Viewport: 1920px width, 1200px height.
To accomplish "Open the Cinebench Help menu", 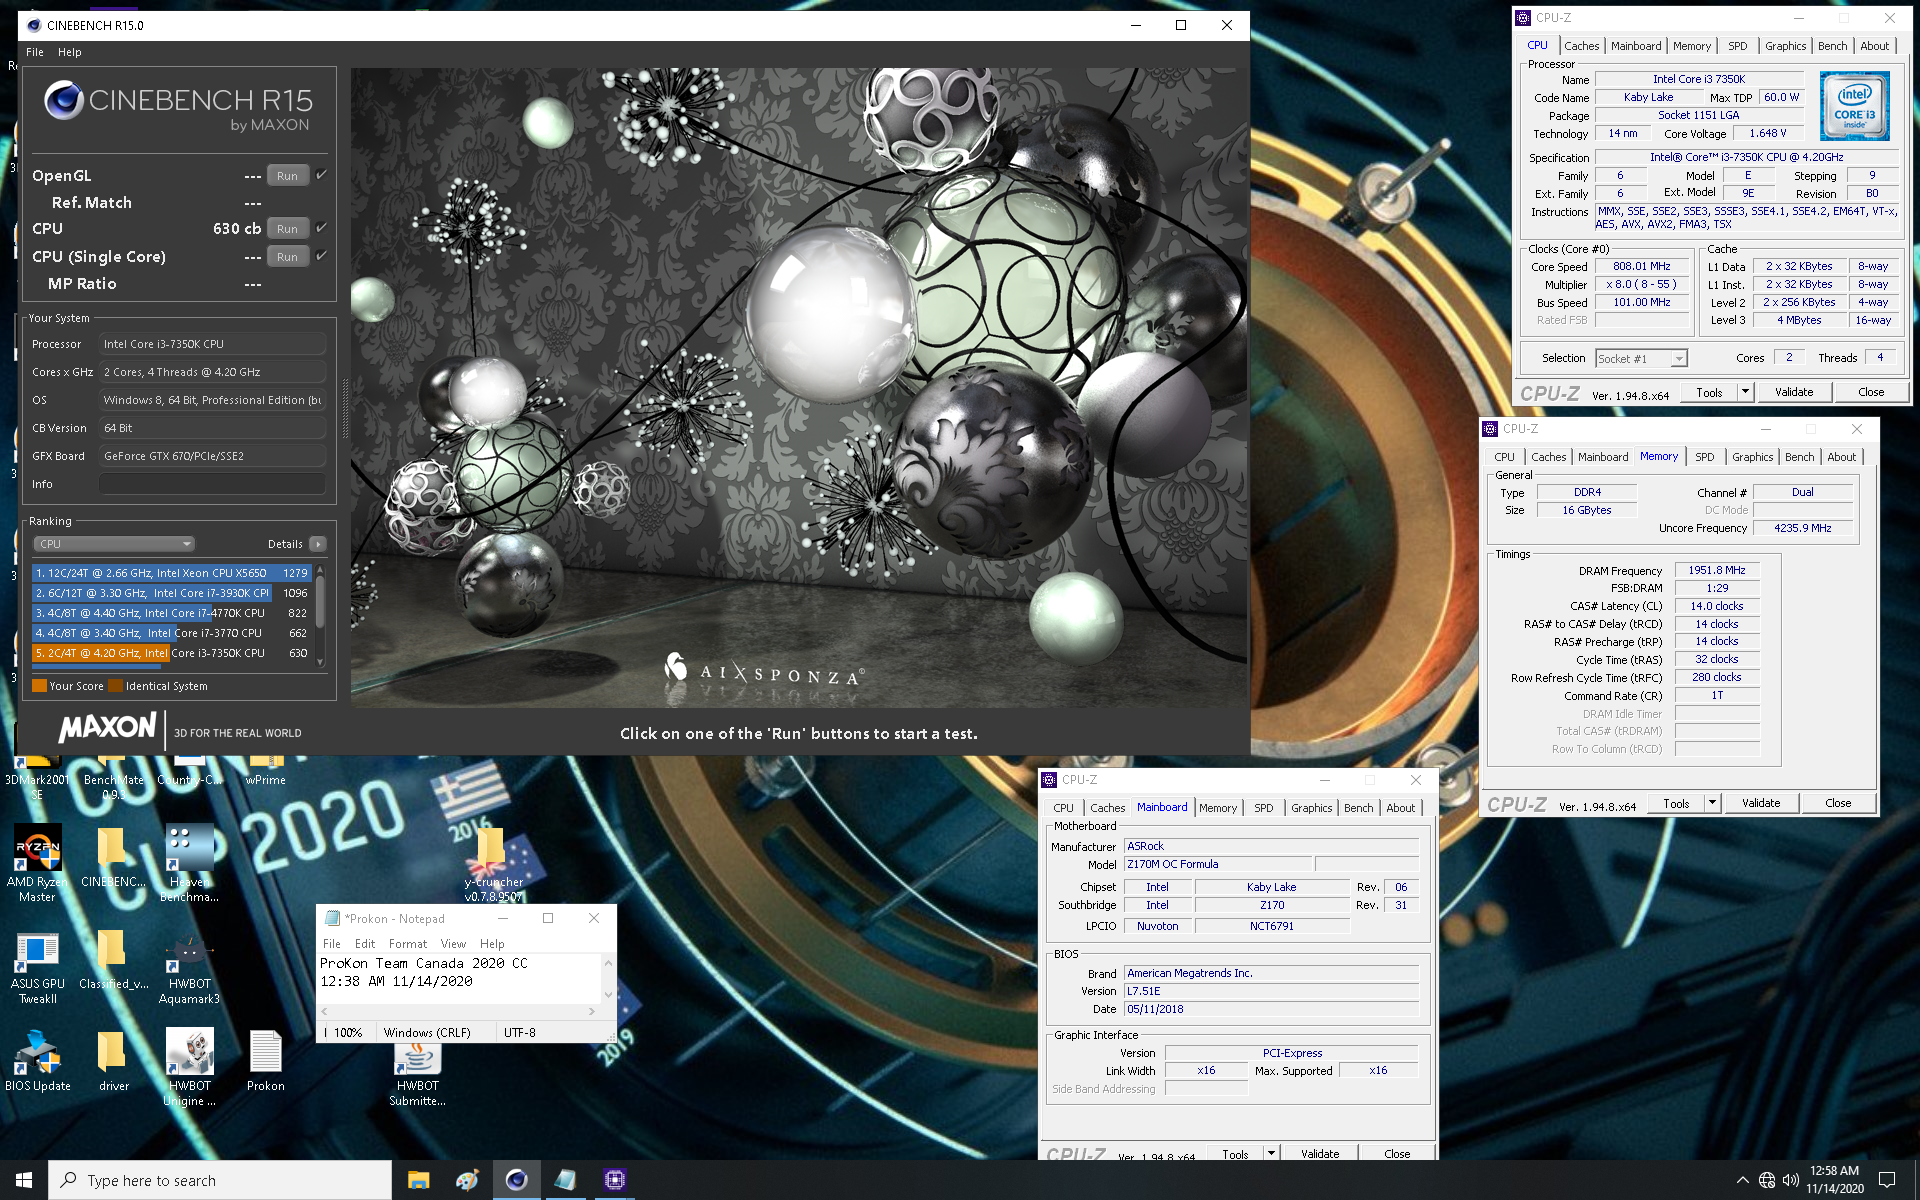I will pos(69,52).
